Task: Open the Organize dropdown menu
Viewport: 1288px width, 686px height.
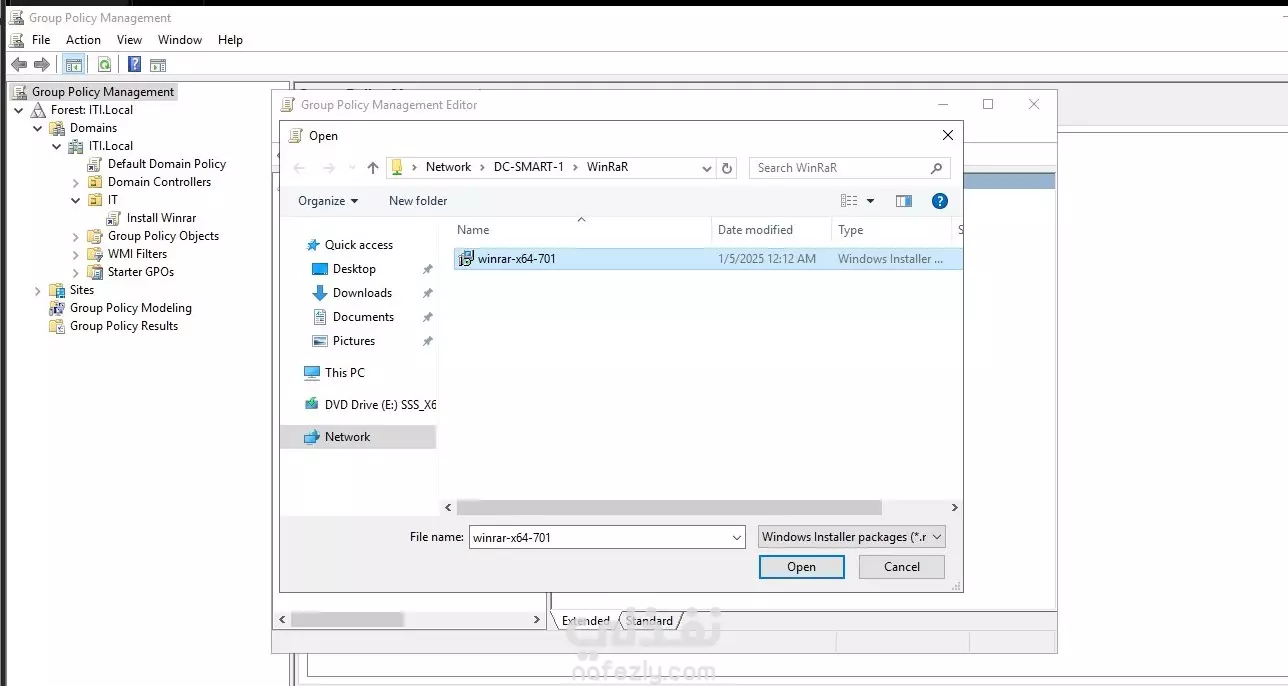Action: coord(328,201)
